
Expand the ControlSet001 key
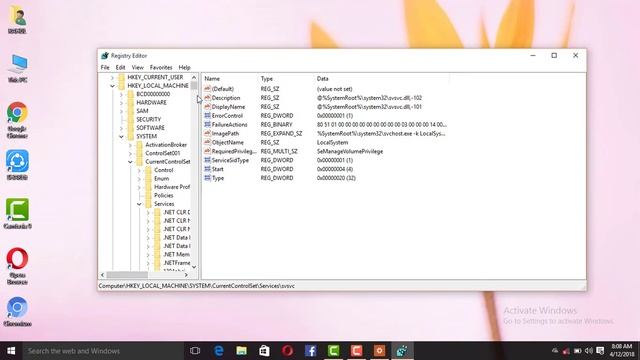click(130, 153)
